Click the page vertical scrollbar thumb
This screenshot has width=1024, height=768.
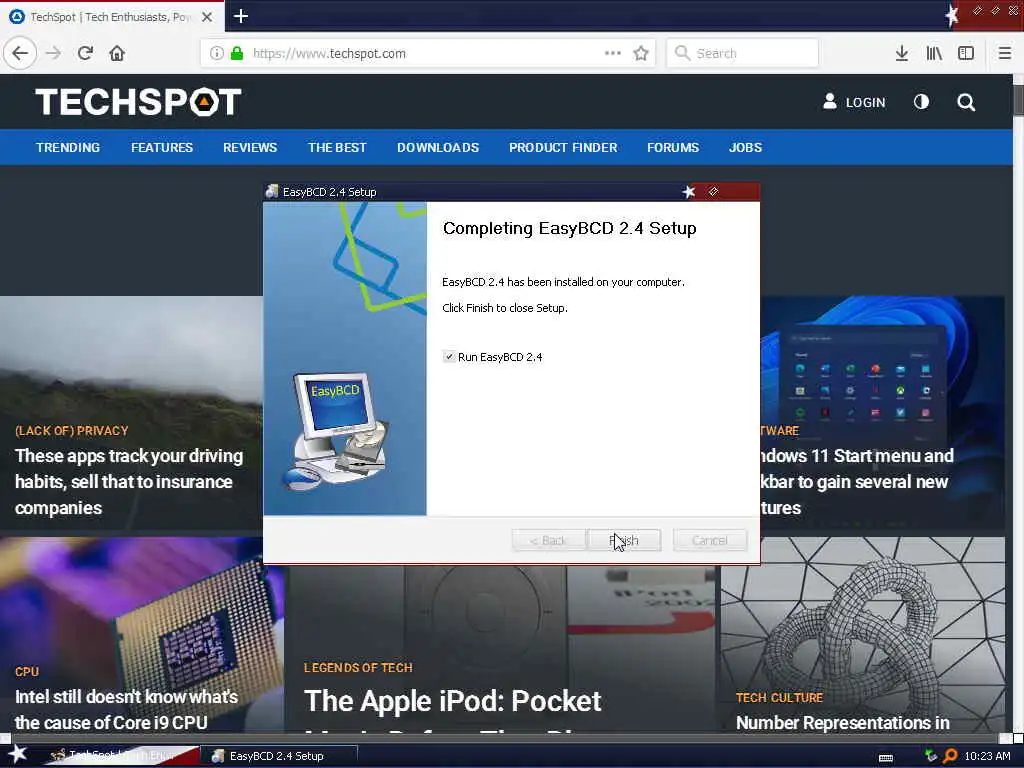coord(1018,100)
